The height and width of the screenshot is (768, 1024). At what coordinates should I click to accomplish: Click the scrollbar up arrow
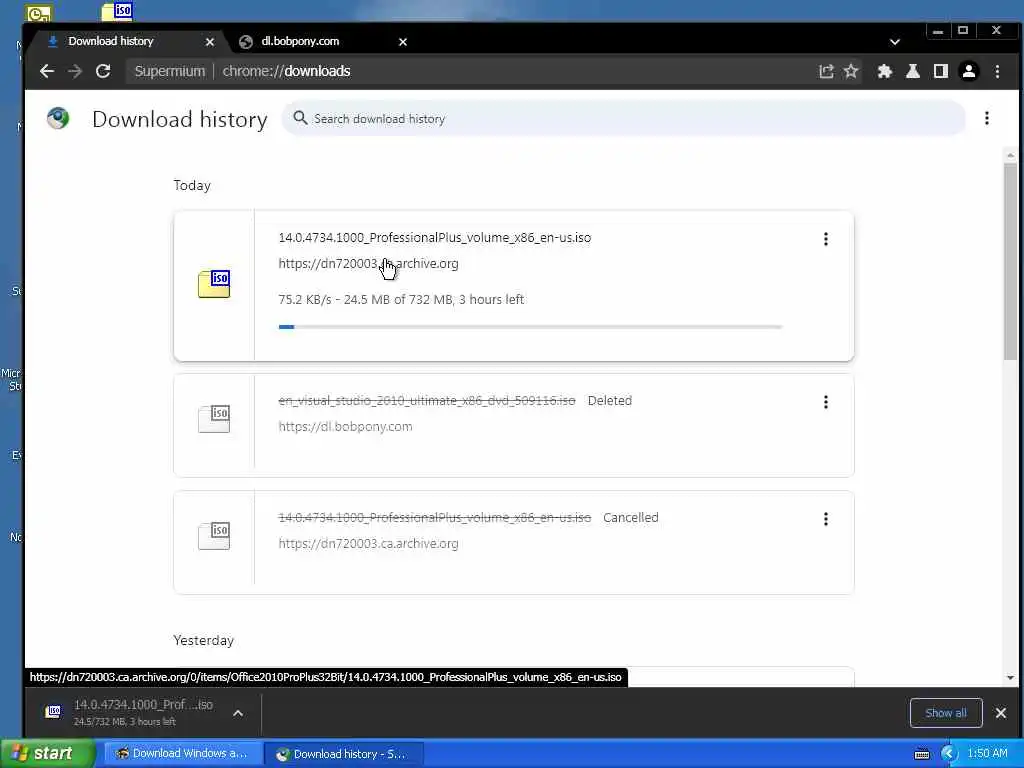tap(1010, 155)
